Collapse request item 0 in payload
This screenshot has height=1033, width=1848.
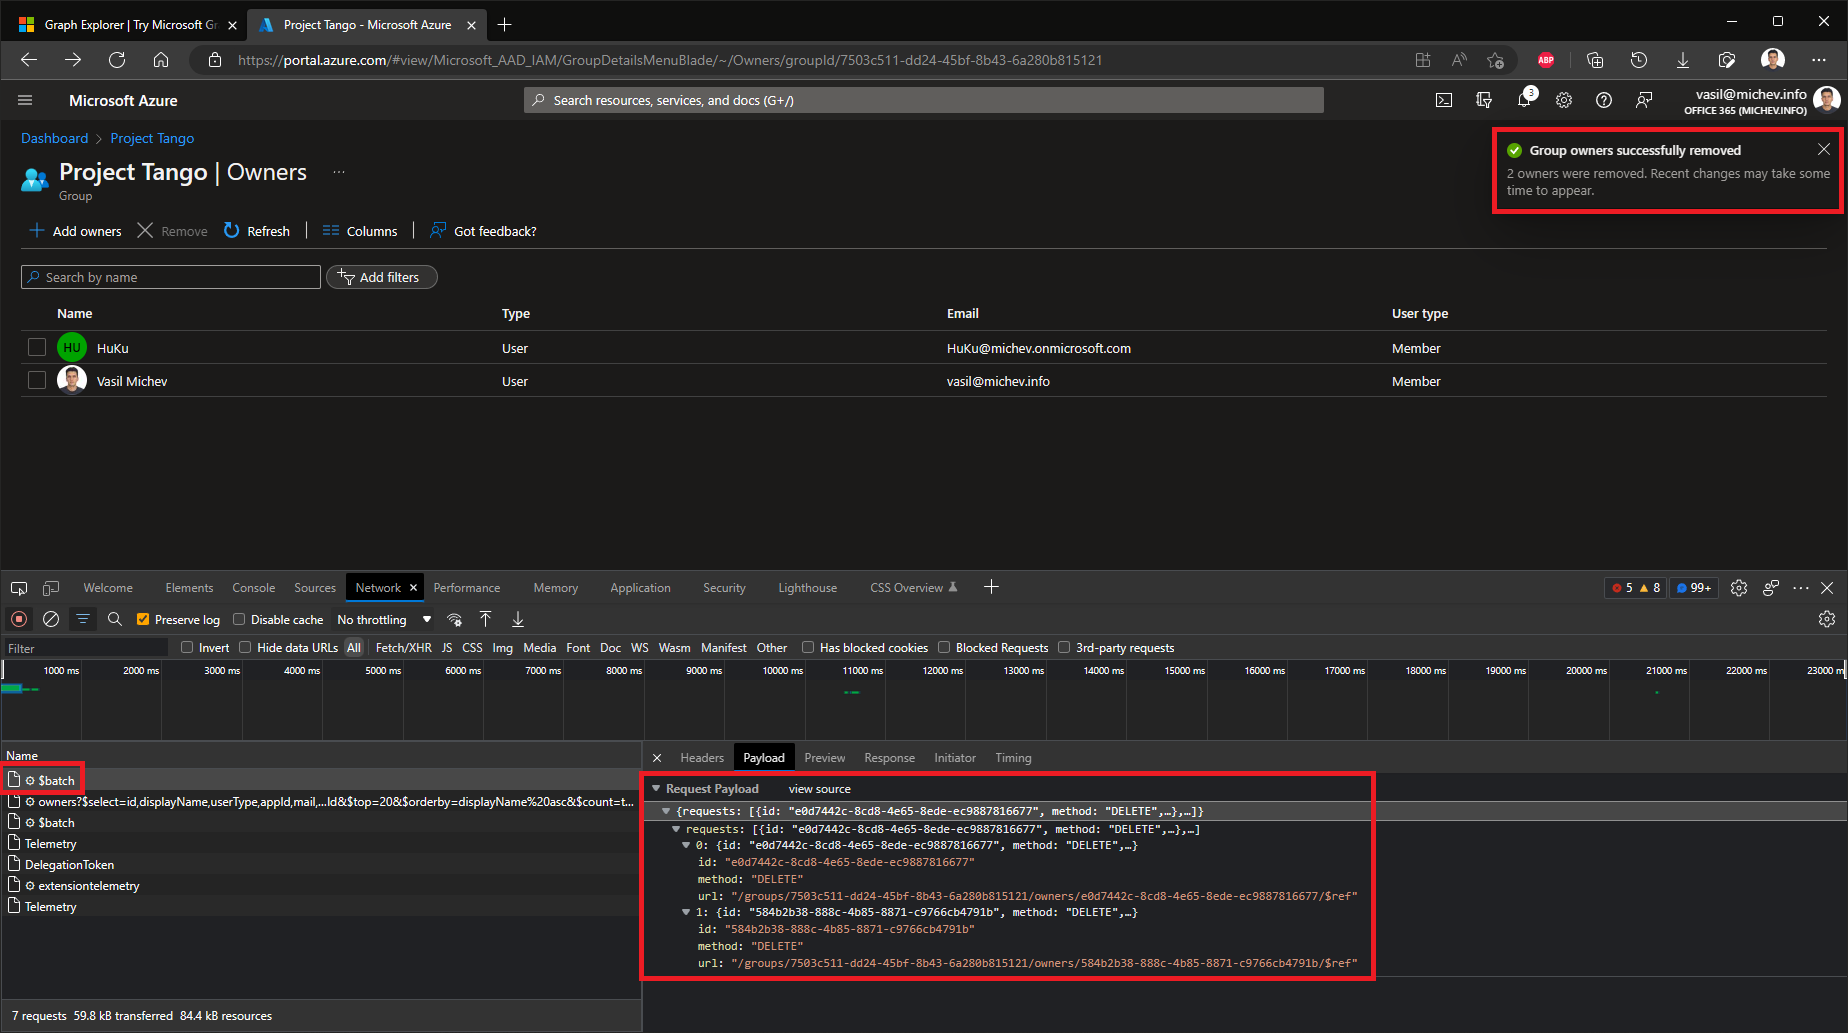tap(686, 846)
